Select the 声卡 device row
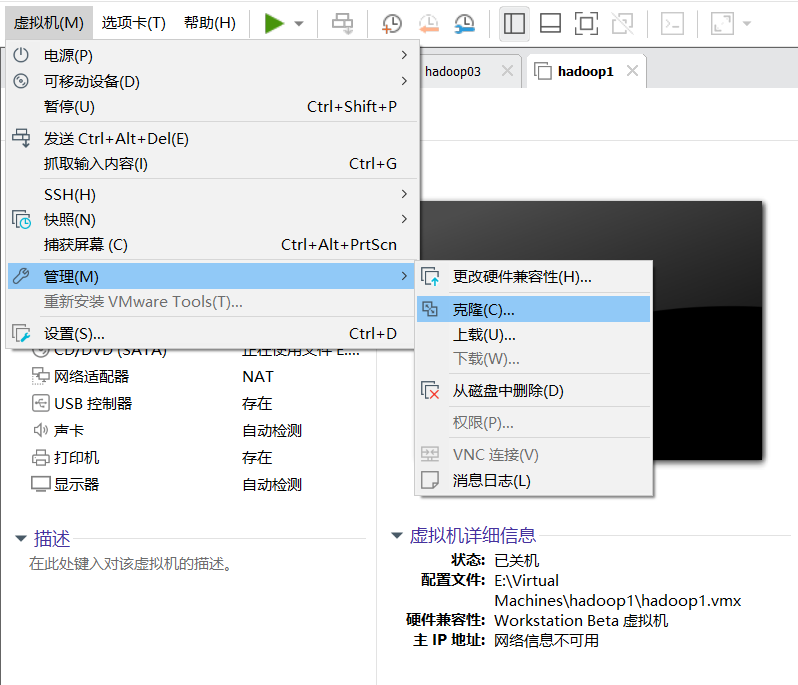Viewport: 798px width, 685px height. [x=198, y=431]
